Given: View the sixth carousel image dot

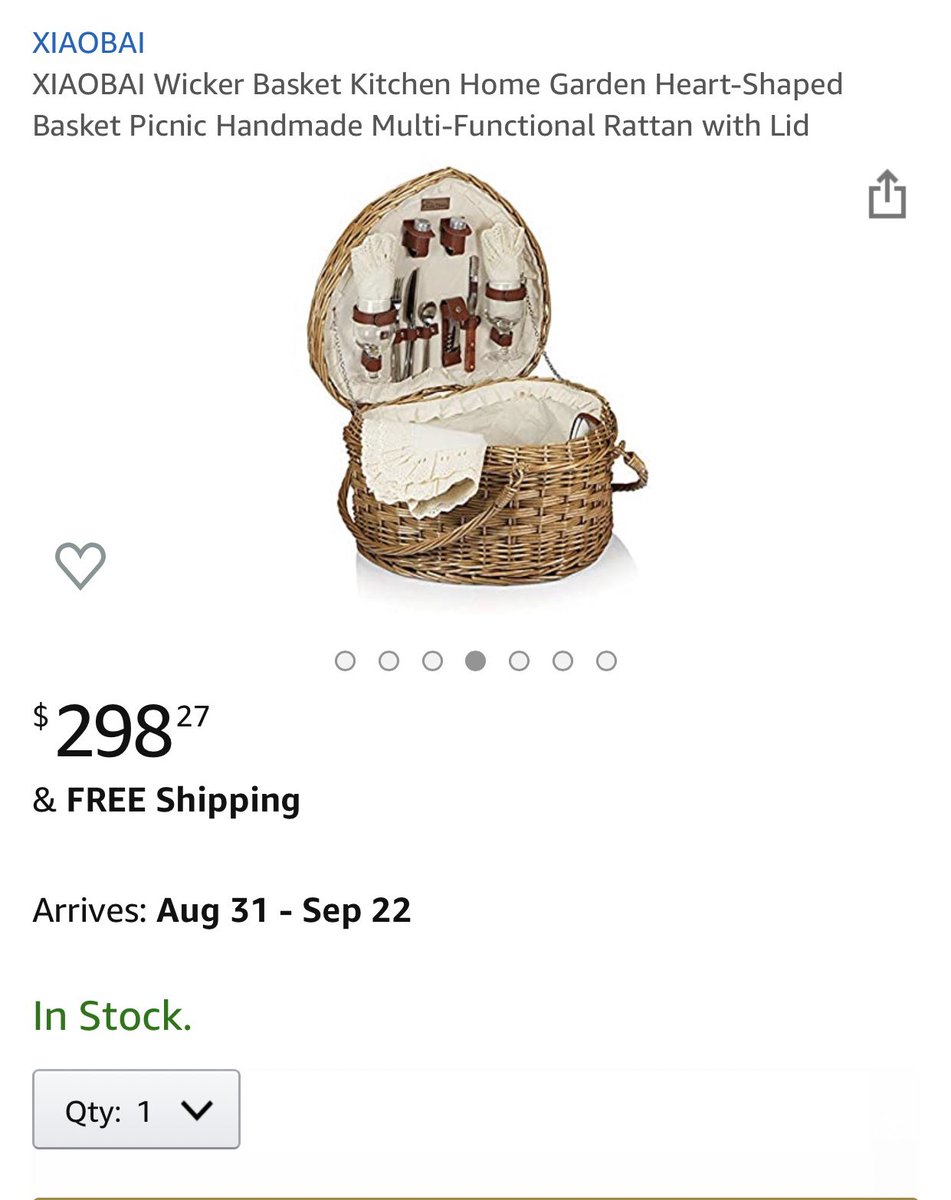Looking at the screenshot, I should pyautogui.click(x=563, y=661).
